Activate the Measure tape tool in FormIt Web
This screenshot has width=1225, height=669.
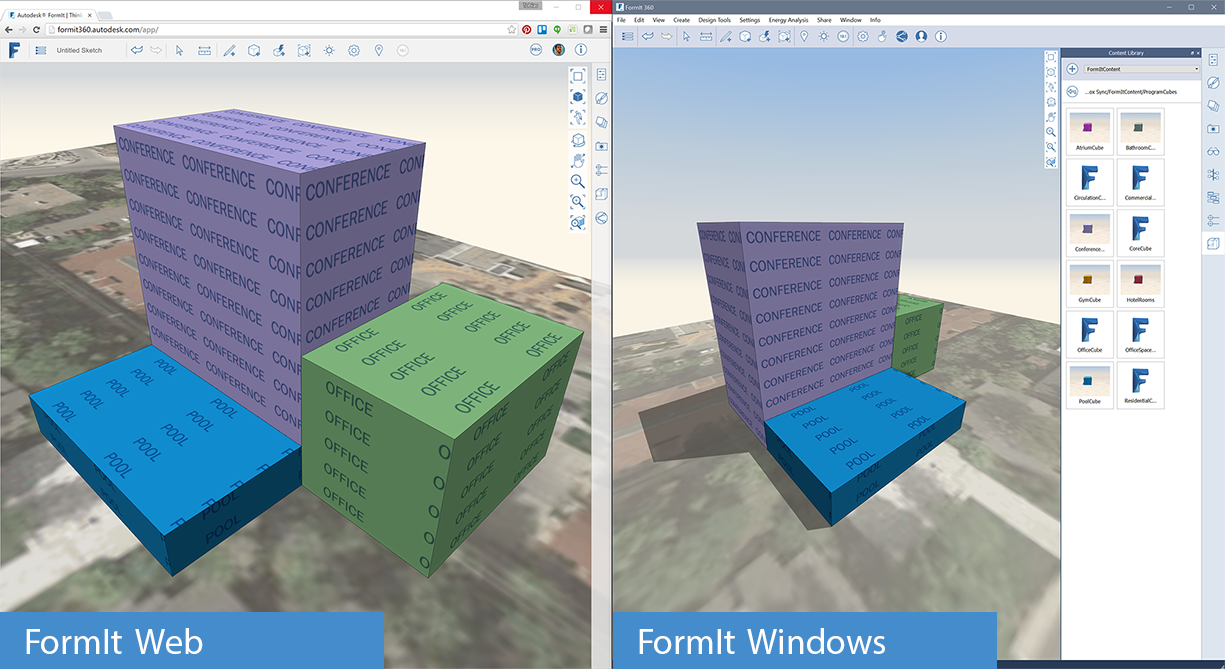click(204, 50)
